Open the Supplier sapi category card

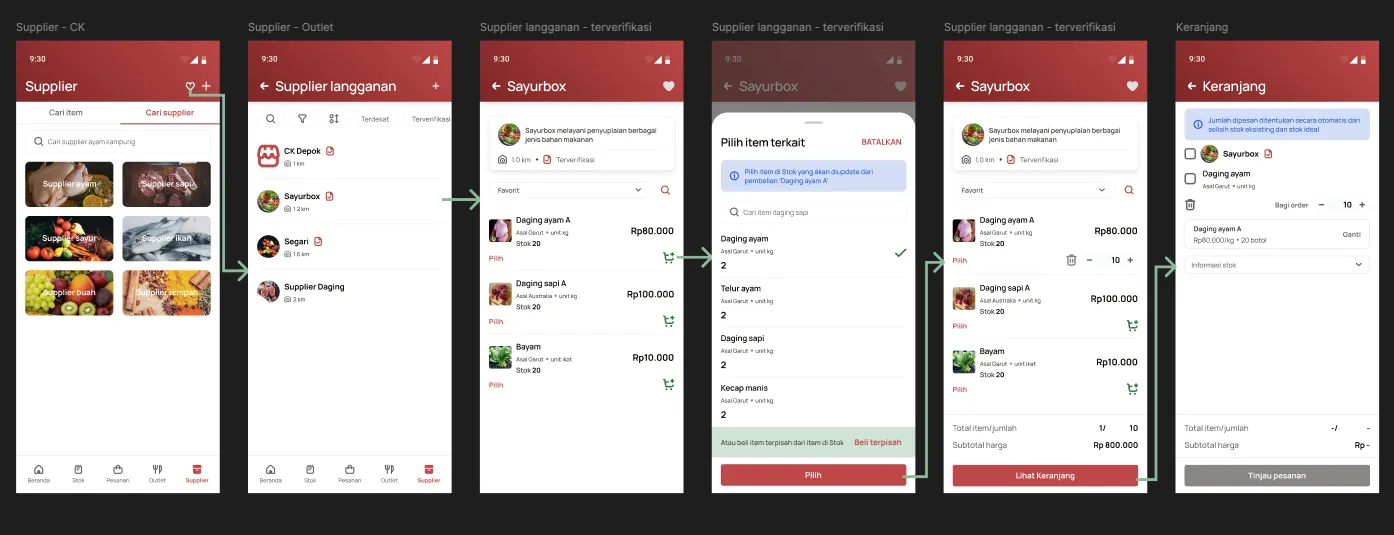click(166, 184)
